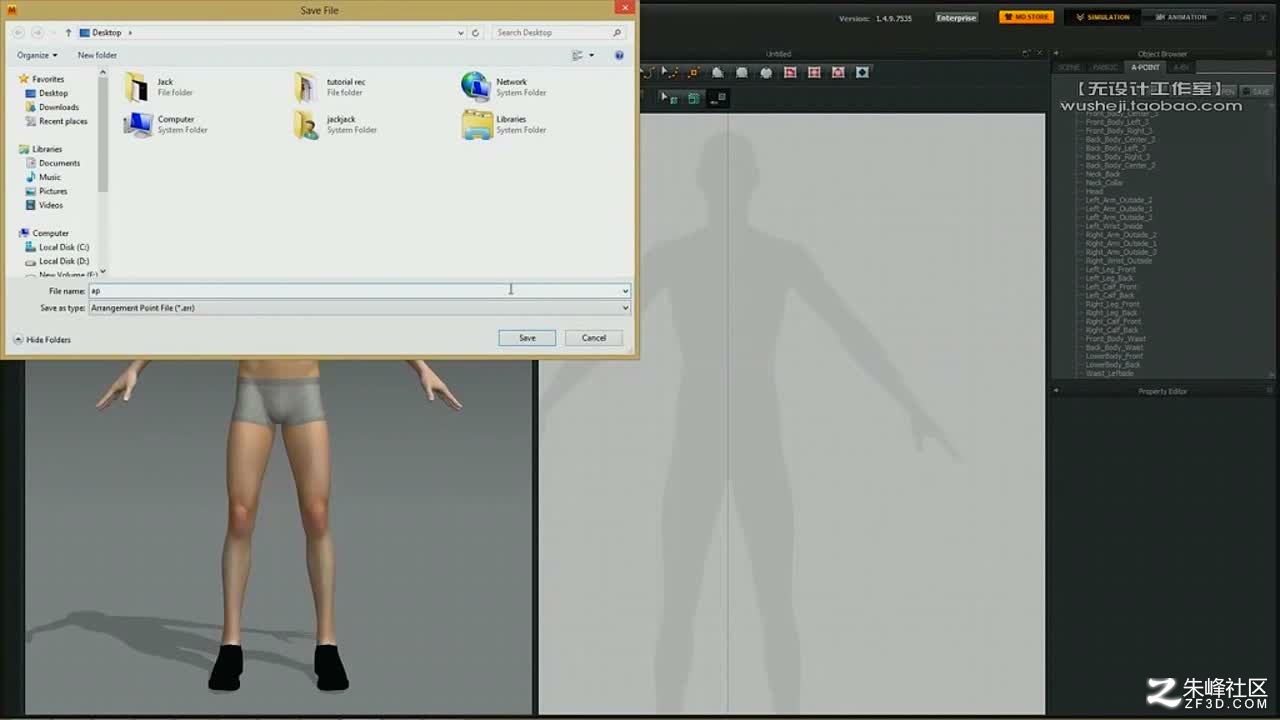The height and width of the screenshot is (720, 1280).
Task: Click the edit curve point tool icon
Action: point(670,72)
